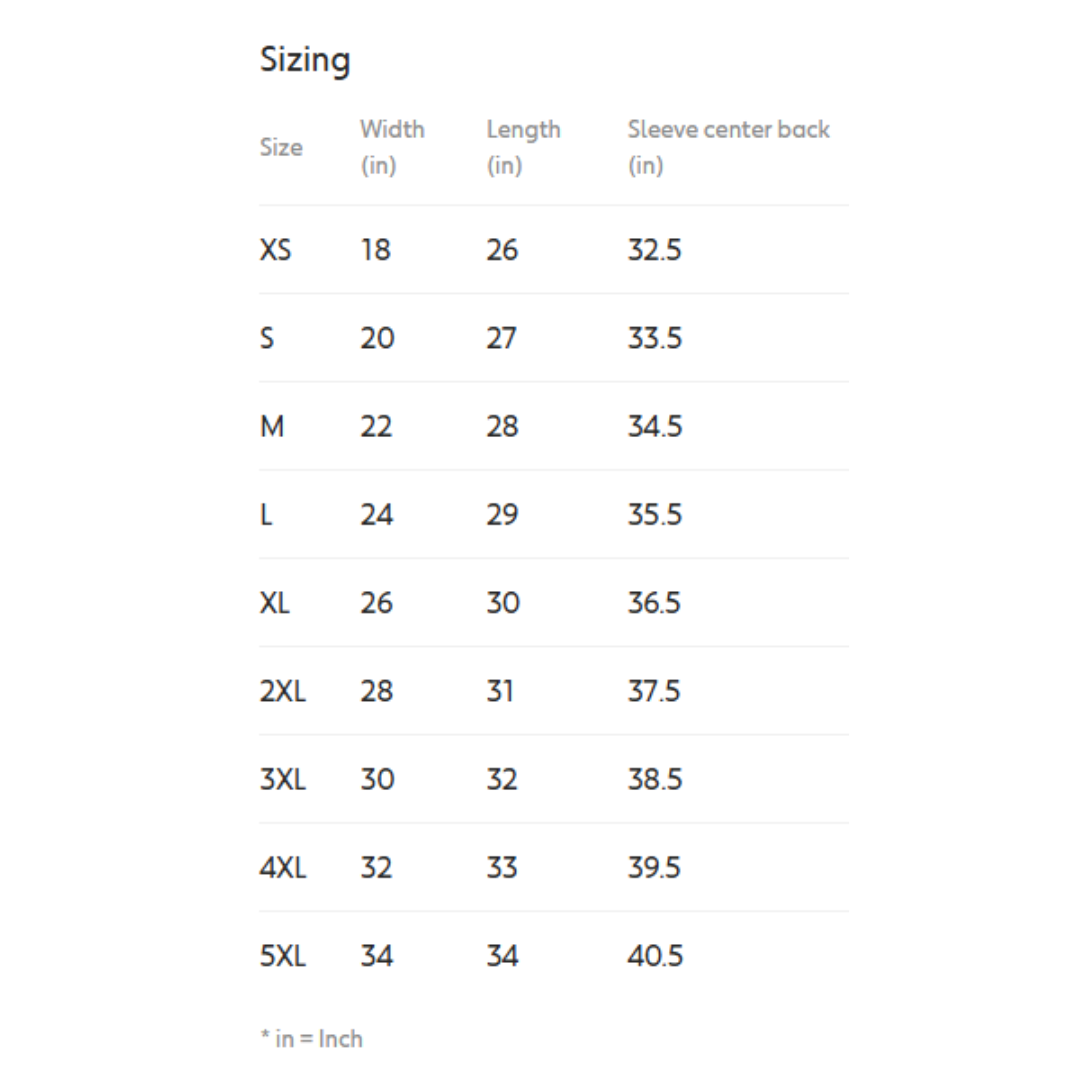Image resolution: width=1080 pixels, height=1080 pixels.
Task: Click the Sizing heading
Action: (305, 60)
